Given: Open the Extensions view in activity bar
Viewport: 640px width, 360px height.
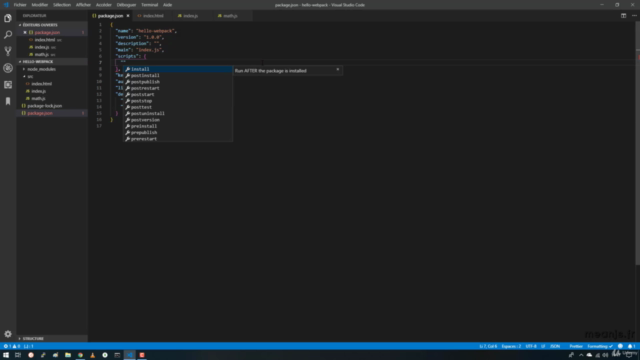Looking at the screenshot, I should [x=8, y=84].
